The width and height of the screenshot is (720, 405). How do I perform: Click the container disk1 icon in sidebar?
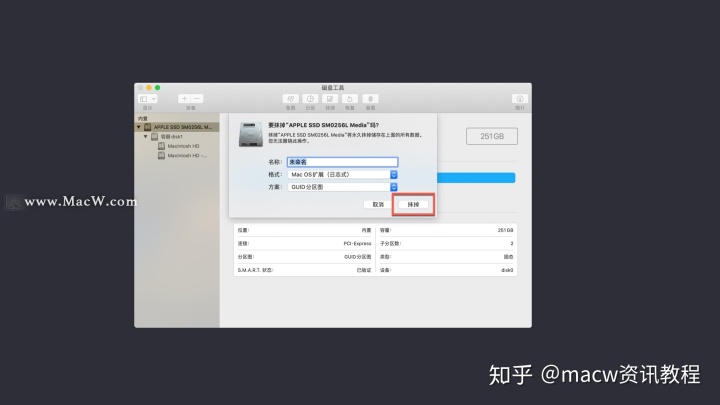click(155, 136)
